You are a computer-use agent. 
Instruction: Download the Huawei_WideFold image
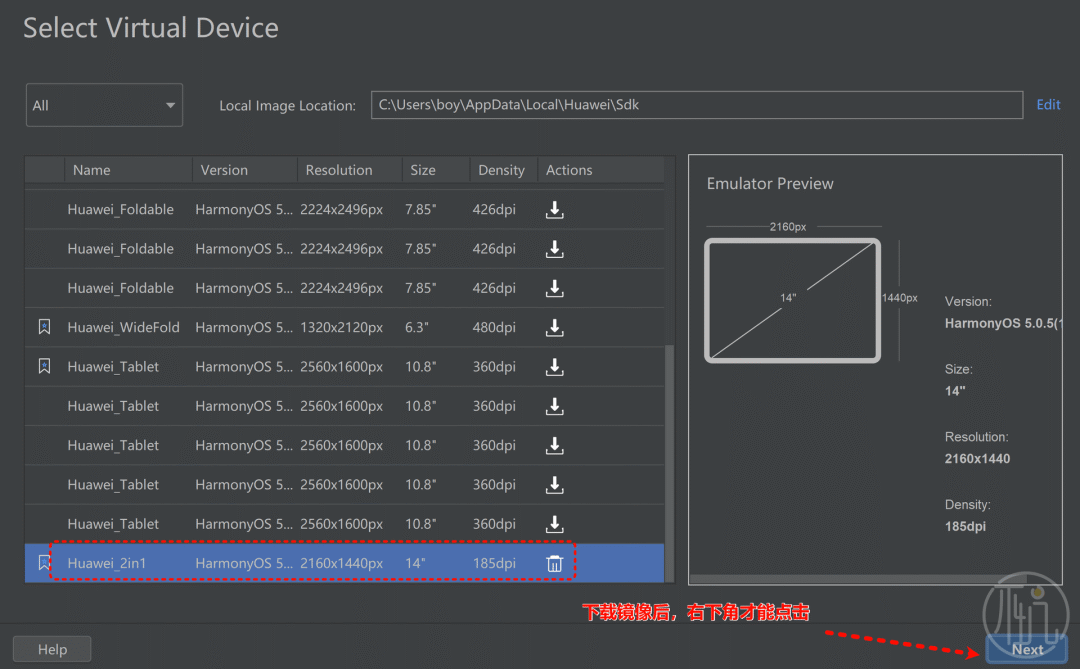554,328
